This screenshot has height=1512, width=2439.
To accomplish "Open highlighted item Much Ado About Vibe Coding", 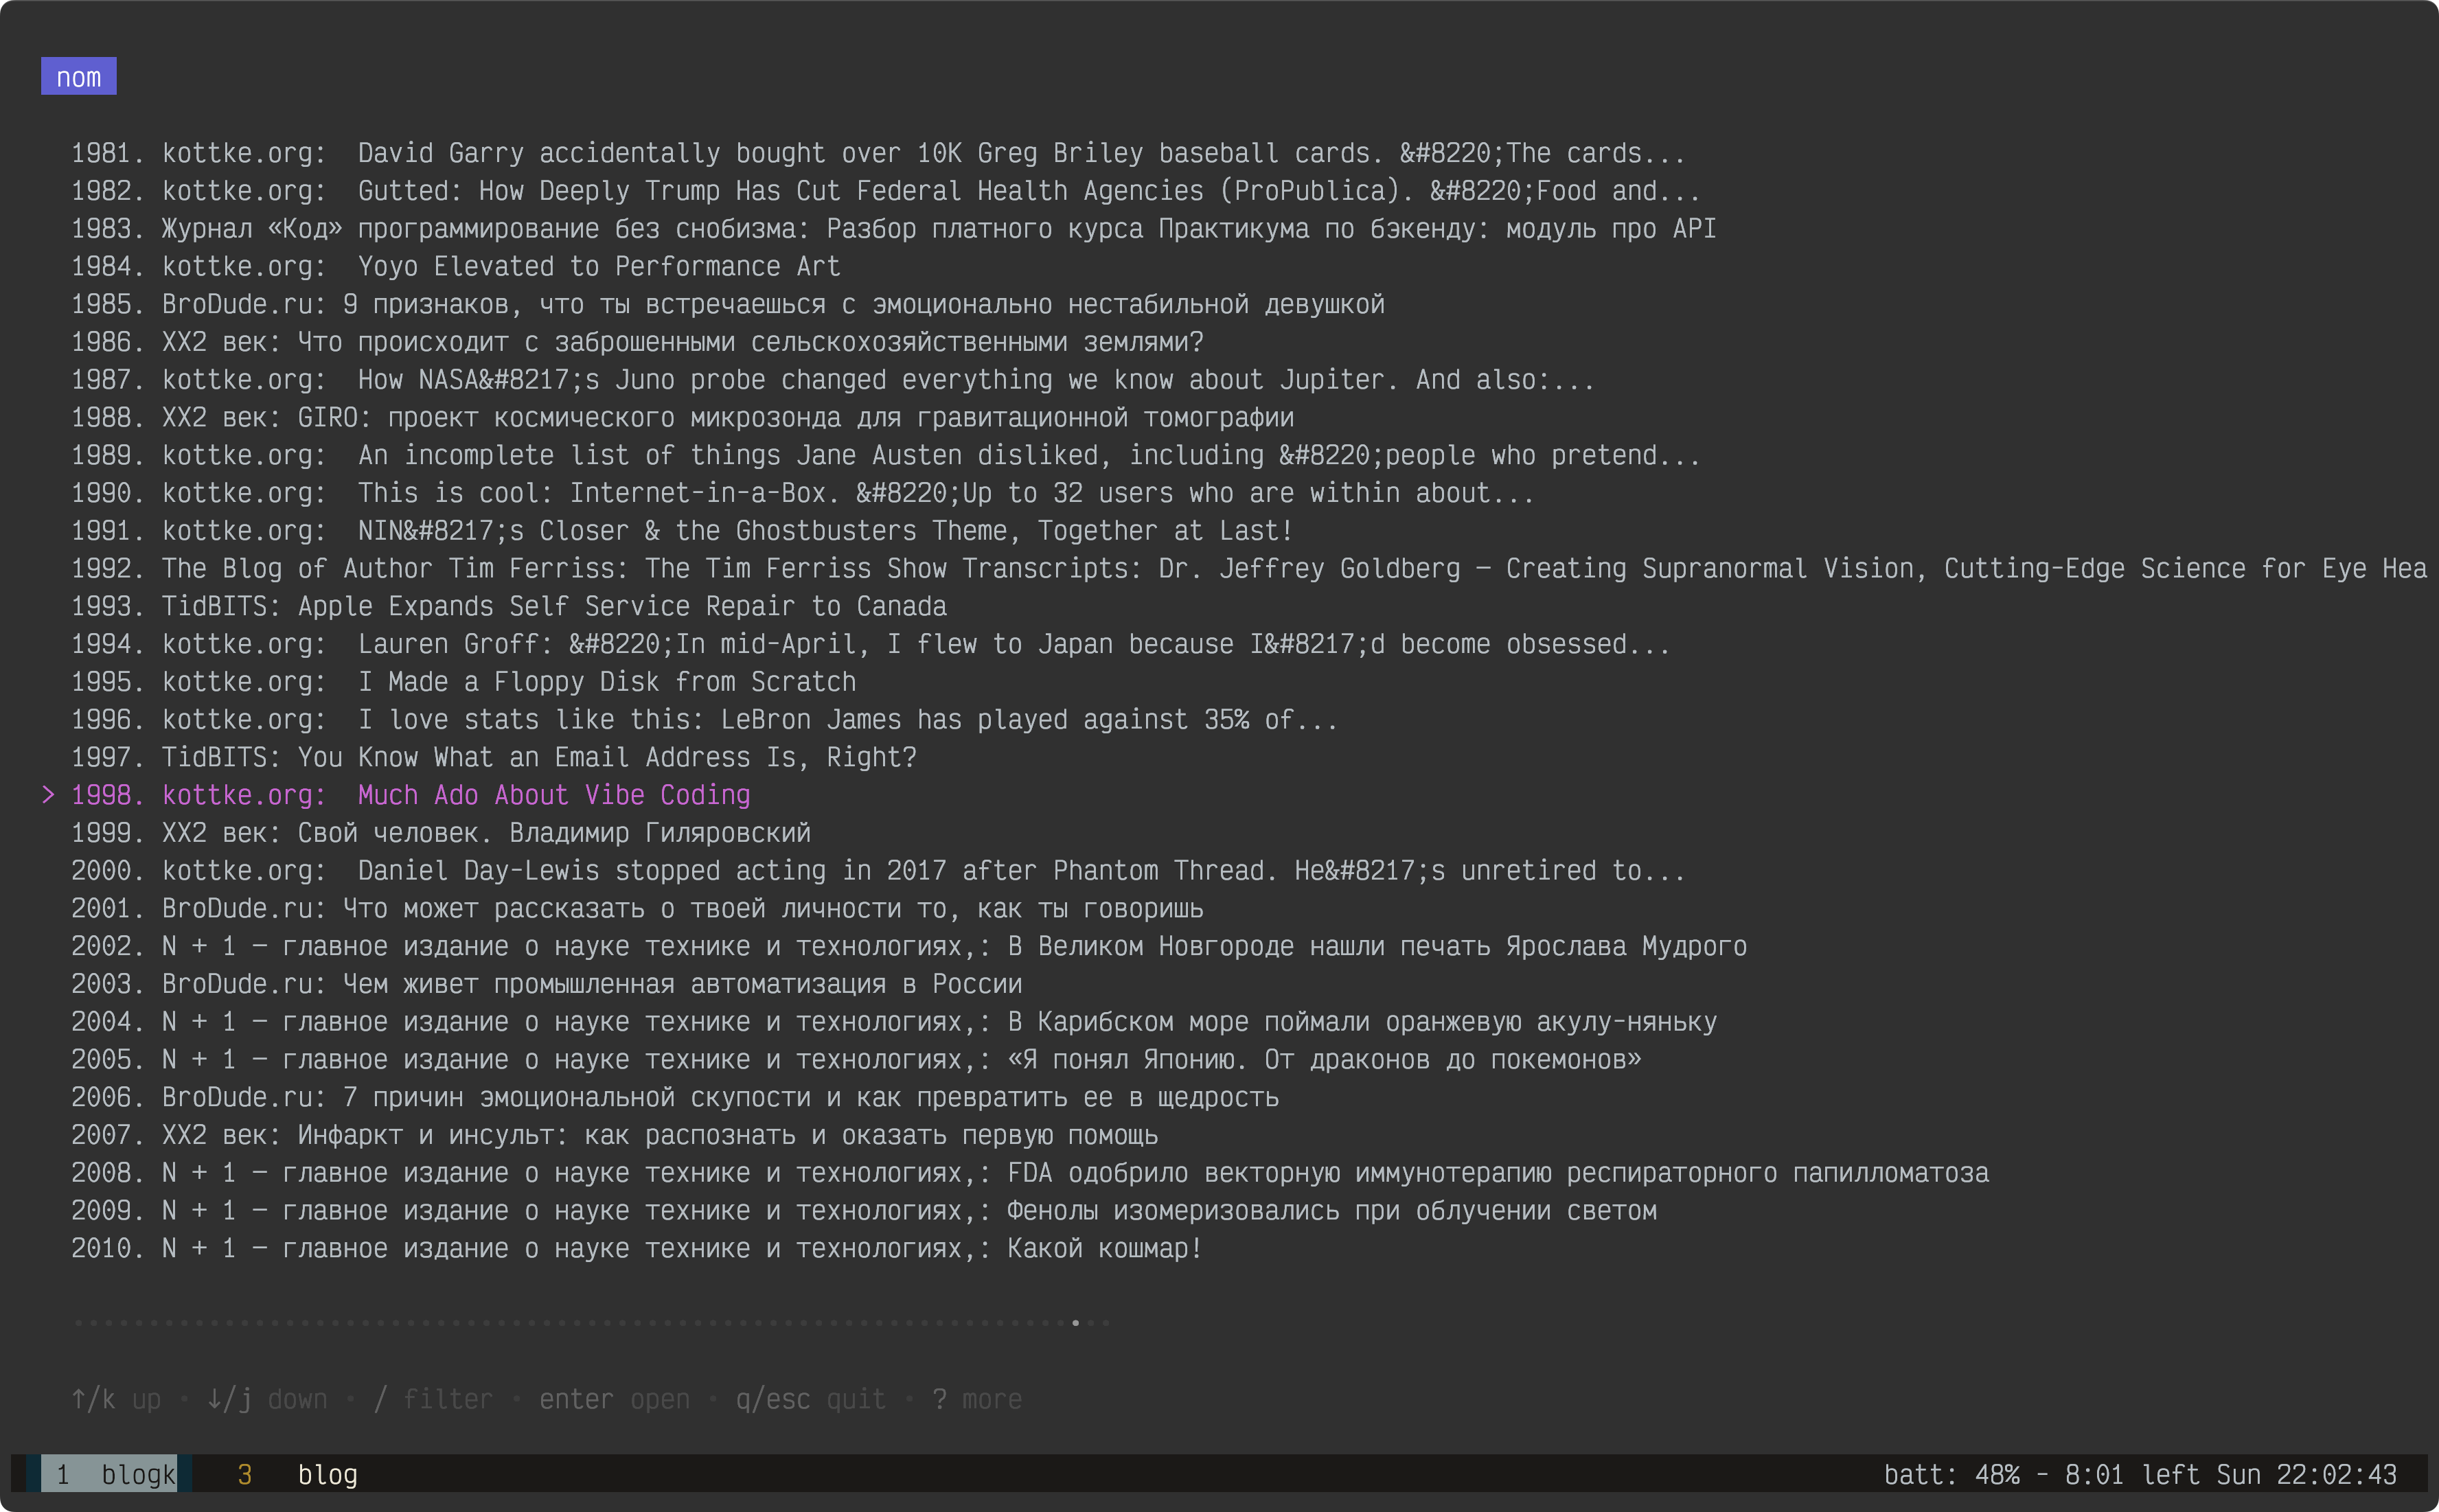I will (x=410, y=795).
